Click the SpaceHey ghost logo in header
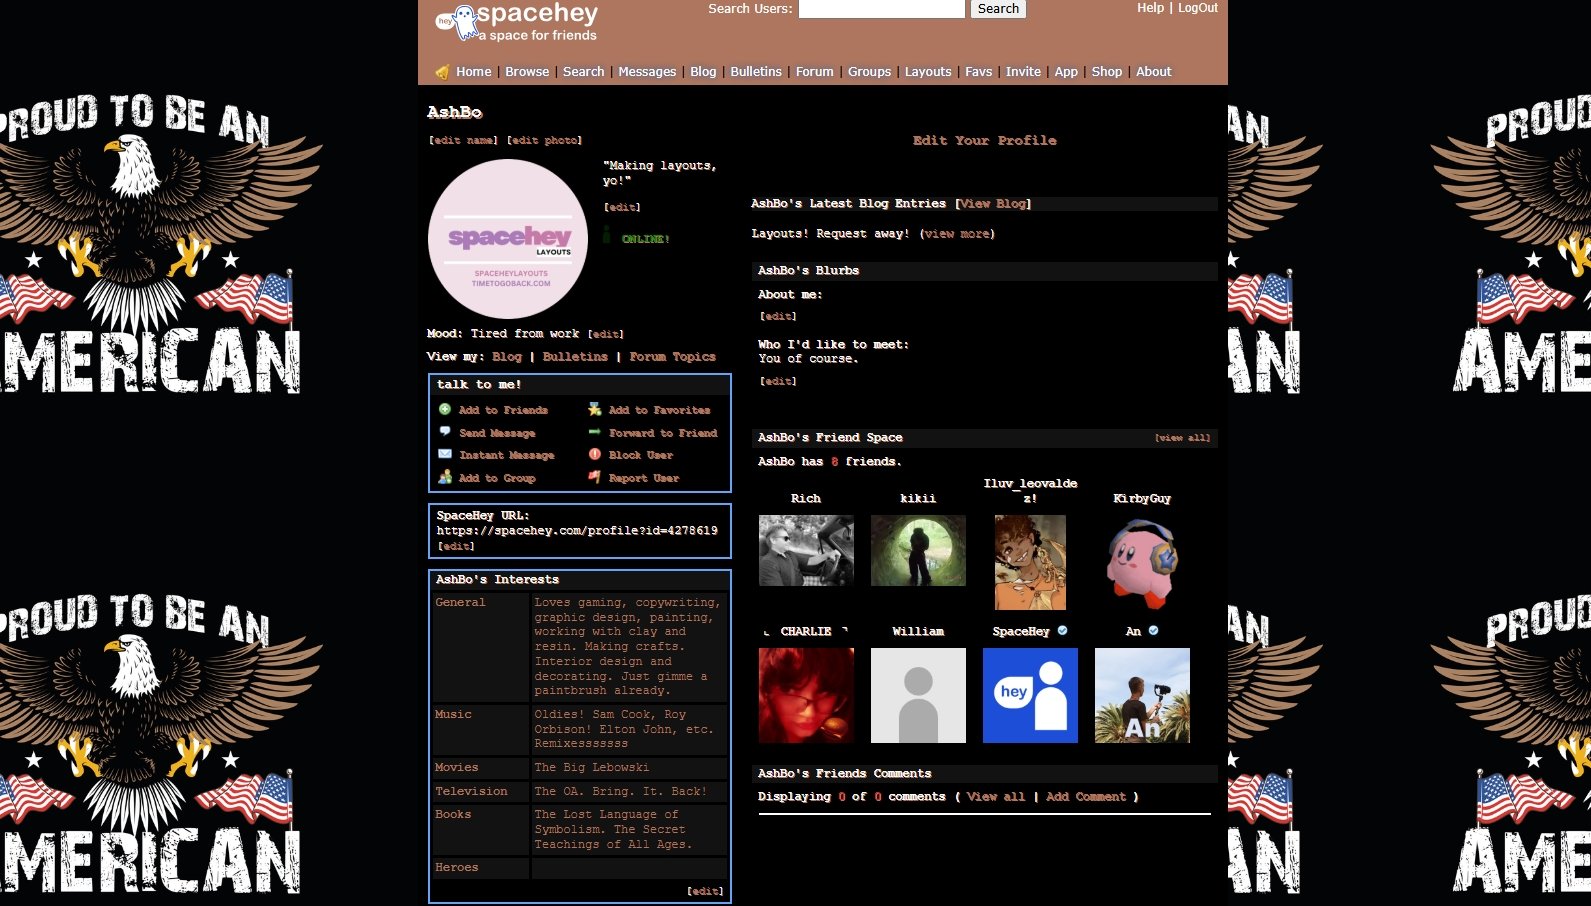This screenshot has height=906, width=1591. (x=460, y=22)
